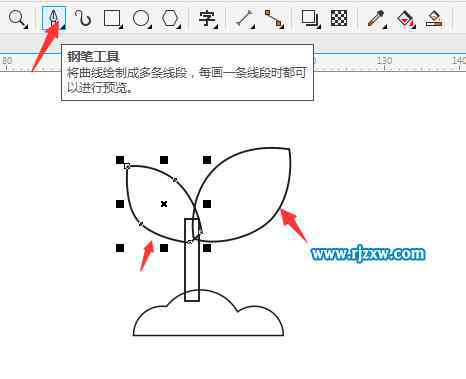Click the top-left selection handle of the leaf

tap(120, 160)
